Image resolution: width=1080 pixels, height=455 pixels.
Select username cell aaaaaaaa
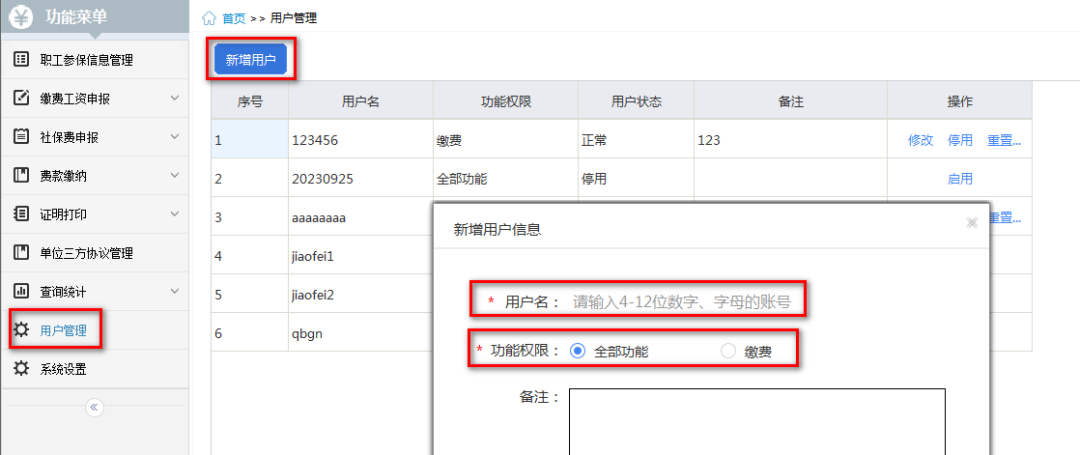pyautogui.click(x=361, y=218)
